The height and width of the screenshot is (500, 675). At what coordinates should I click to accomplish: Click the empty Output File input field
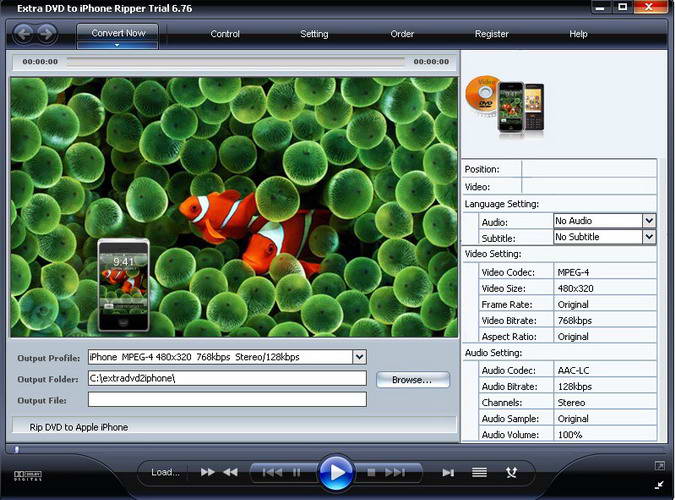coord(227,399)
